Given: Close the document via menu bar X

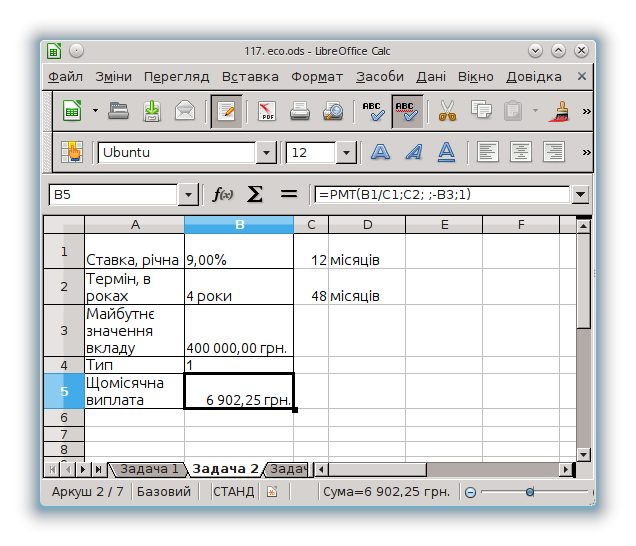Looking at the screenshot, I should pos(582,76).
